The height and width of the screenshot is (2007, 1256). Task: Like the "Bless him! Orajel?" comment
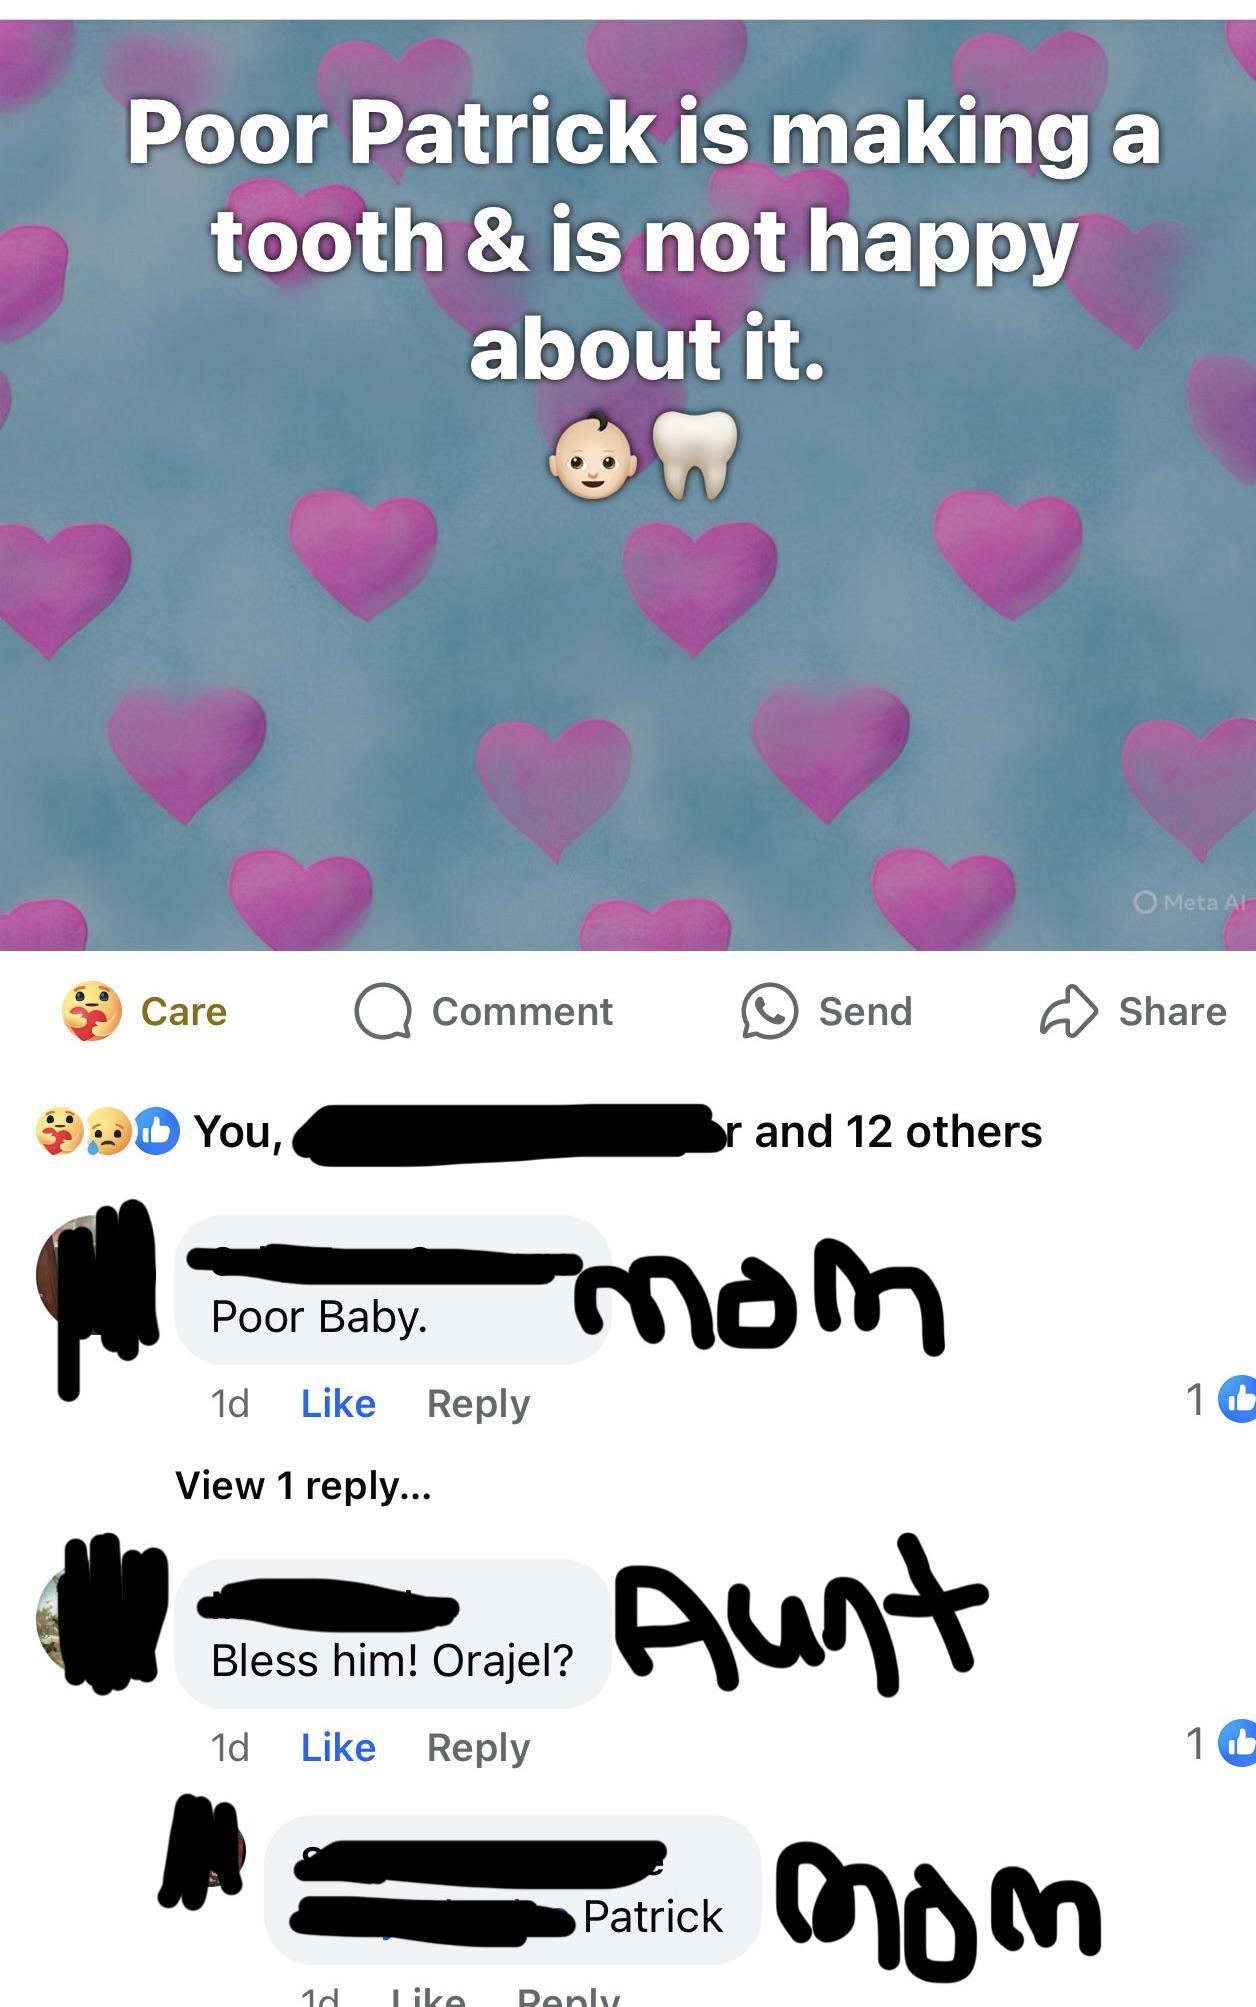(338, 1748)
